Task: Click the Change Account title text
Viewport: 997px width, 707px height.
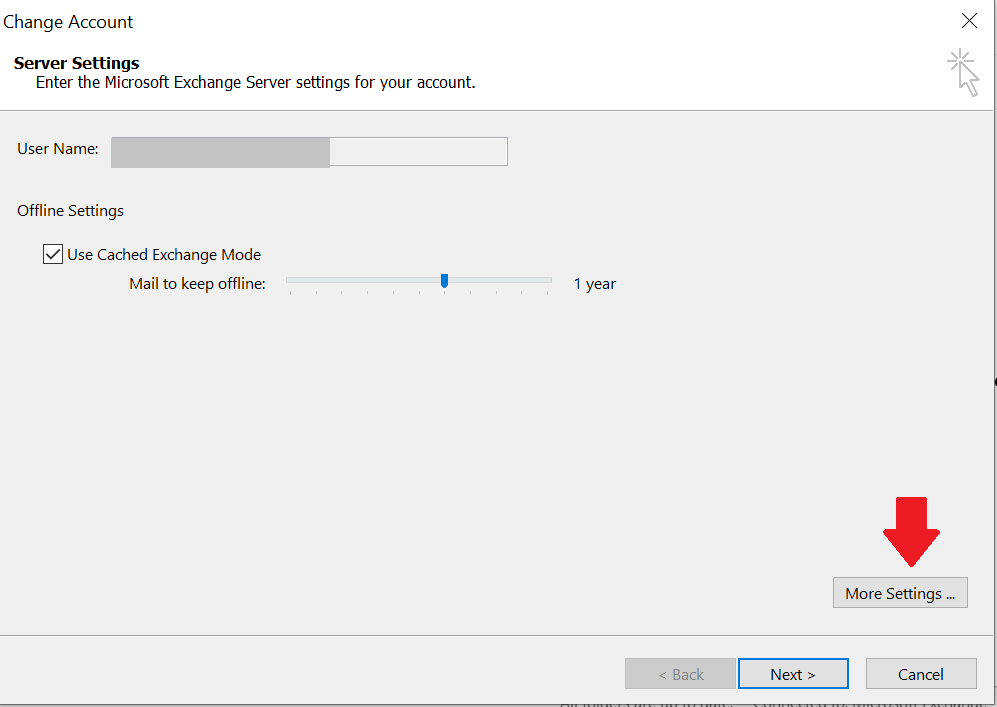Action: (x=68, y=21)
